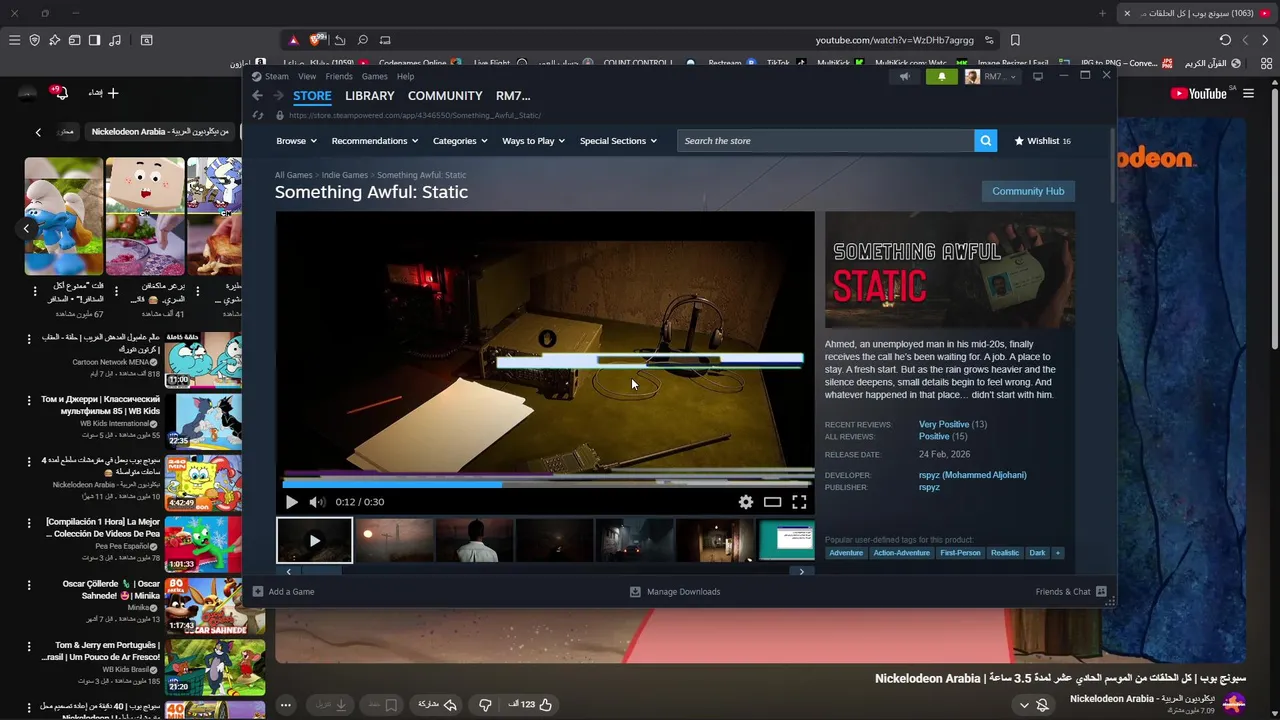The height and width of the screenshot is (720, 1280).
Task: Open Steam announcements megaphone
Action: click(904, 76)
